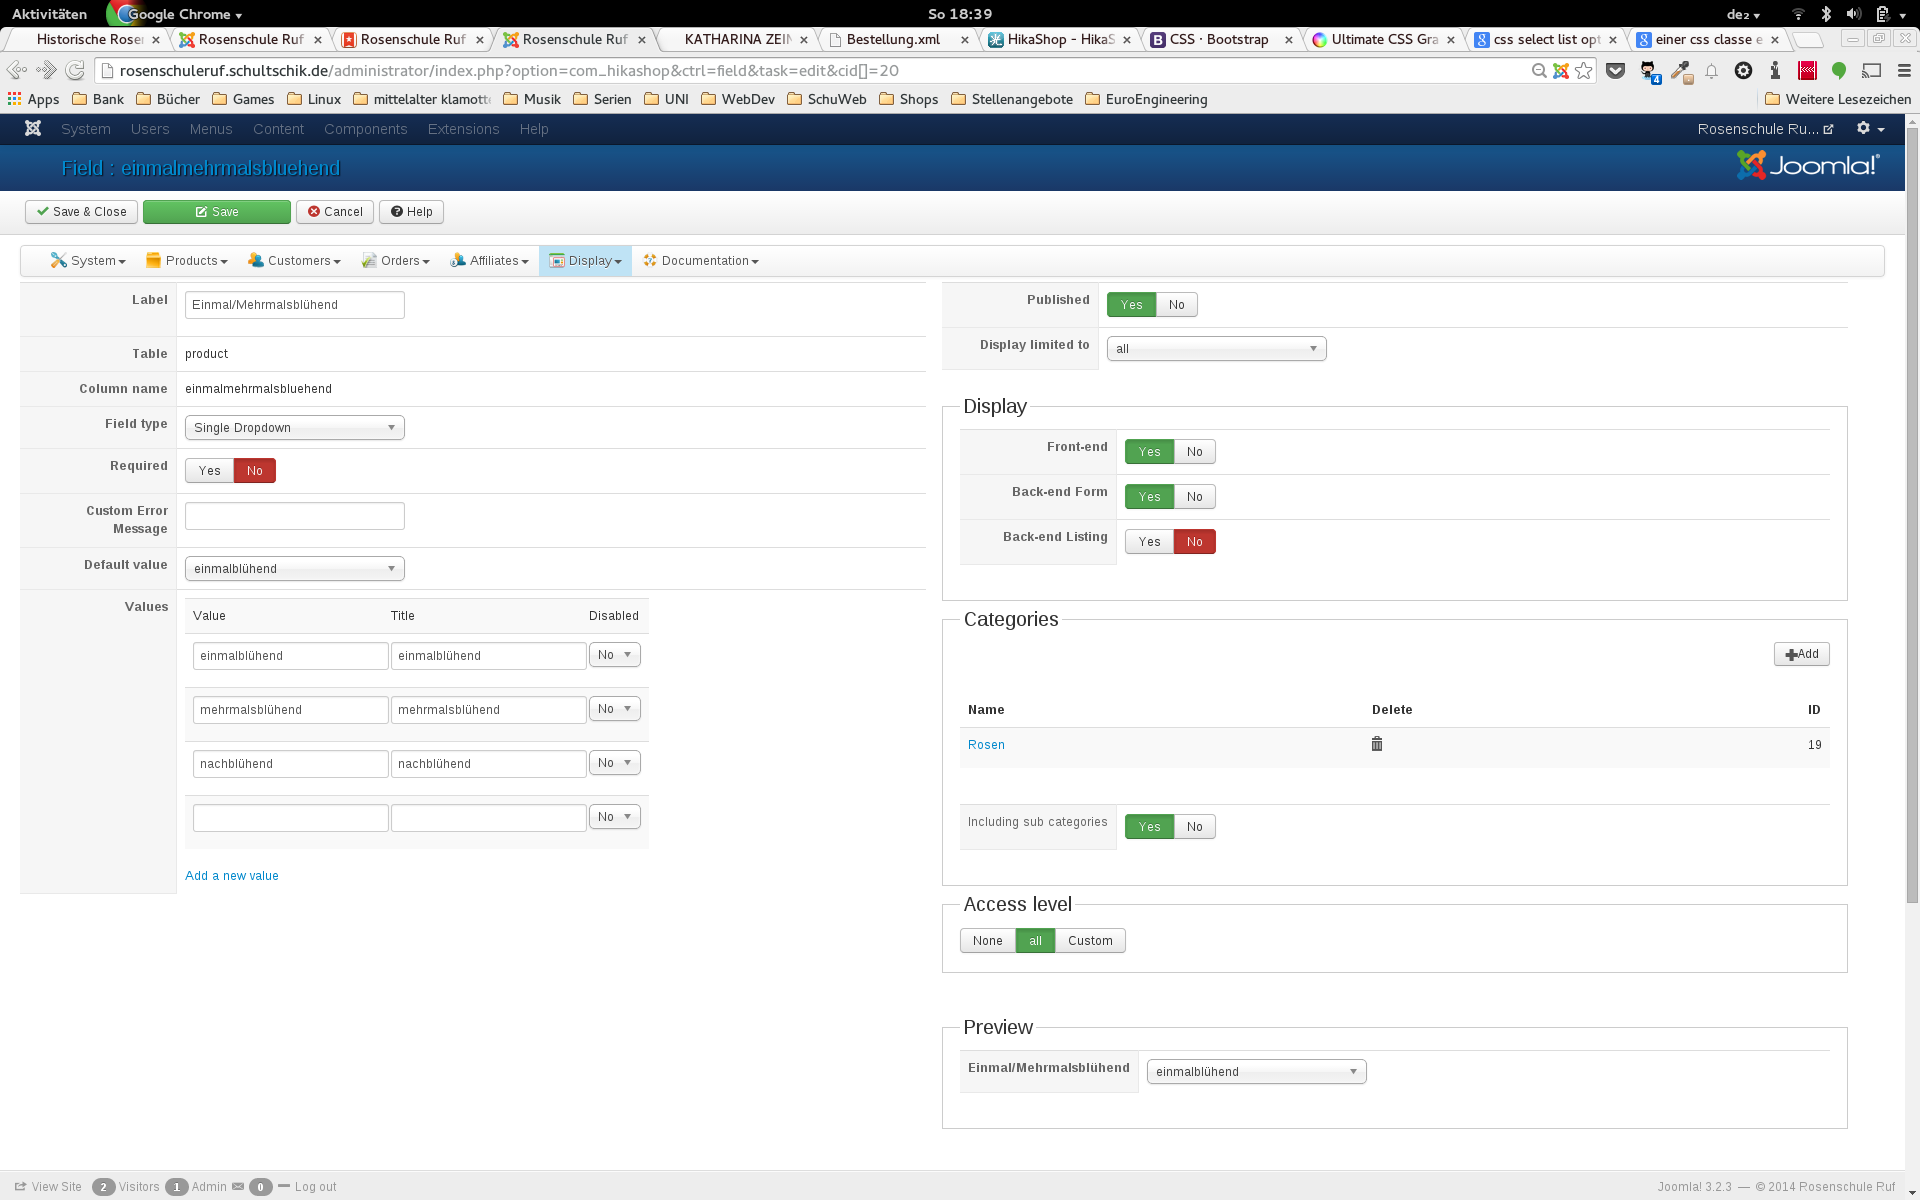
Task: Open Chrome hamburger menu icon
Action: tap(1904, 71)
